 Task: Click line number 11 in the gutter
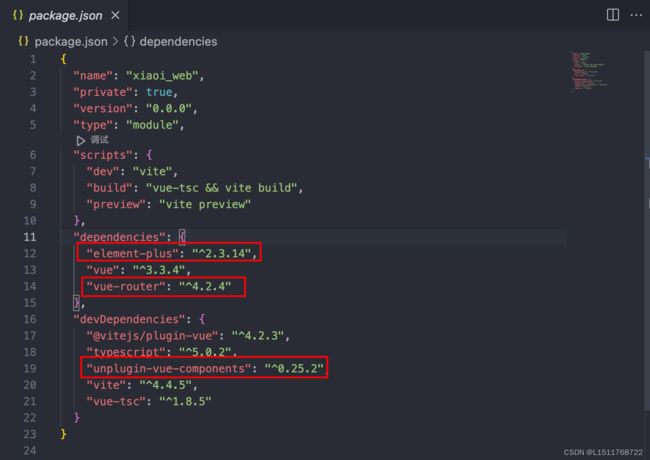click(x=30, y=237)
